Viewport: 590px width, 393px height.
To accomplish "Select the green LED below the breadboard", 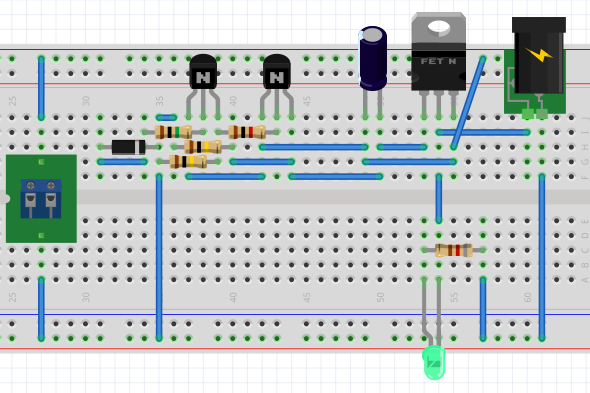I will (x=434, y=362).
